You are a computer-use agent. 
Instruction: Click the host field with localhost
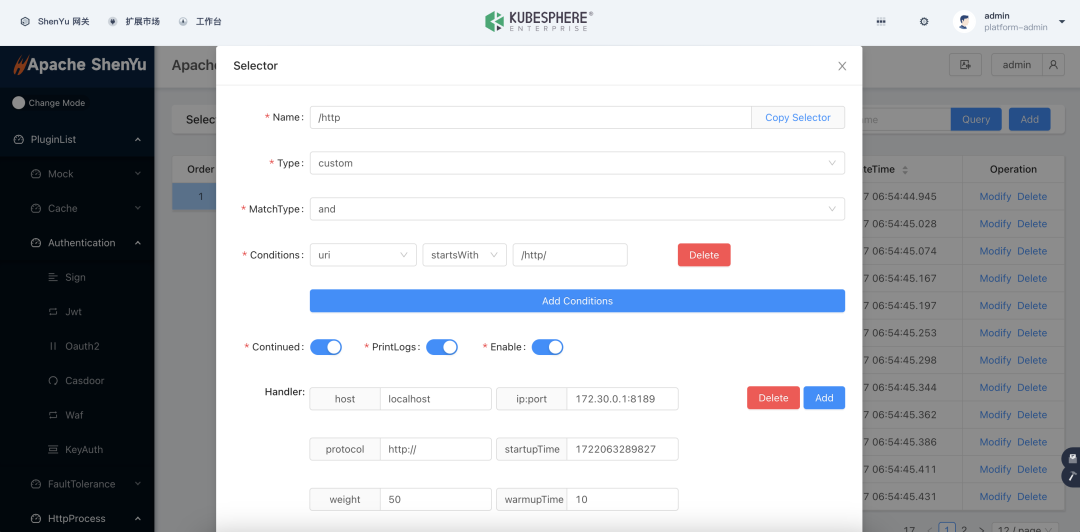tap(436, 398)
